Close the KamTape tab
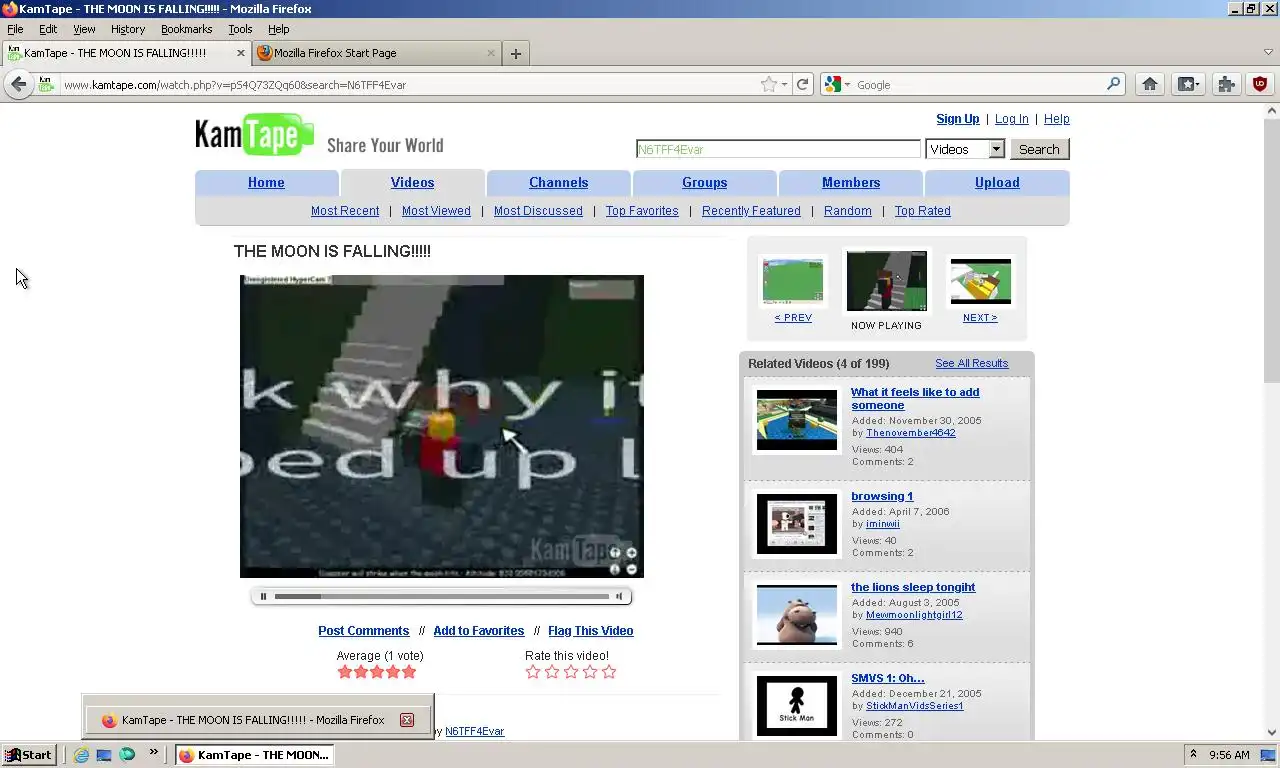 [x=241, y=53]
